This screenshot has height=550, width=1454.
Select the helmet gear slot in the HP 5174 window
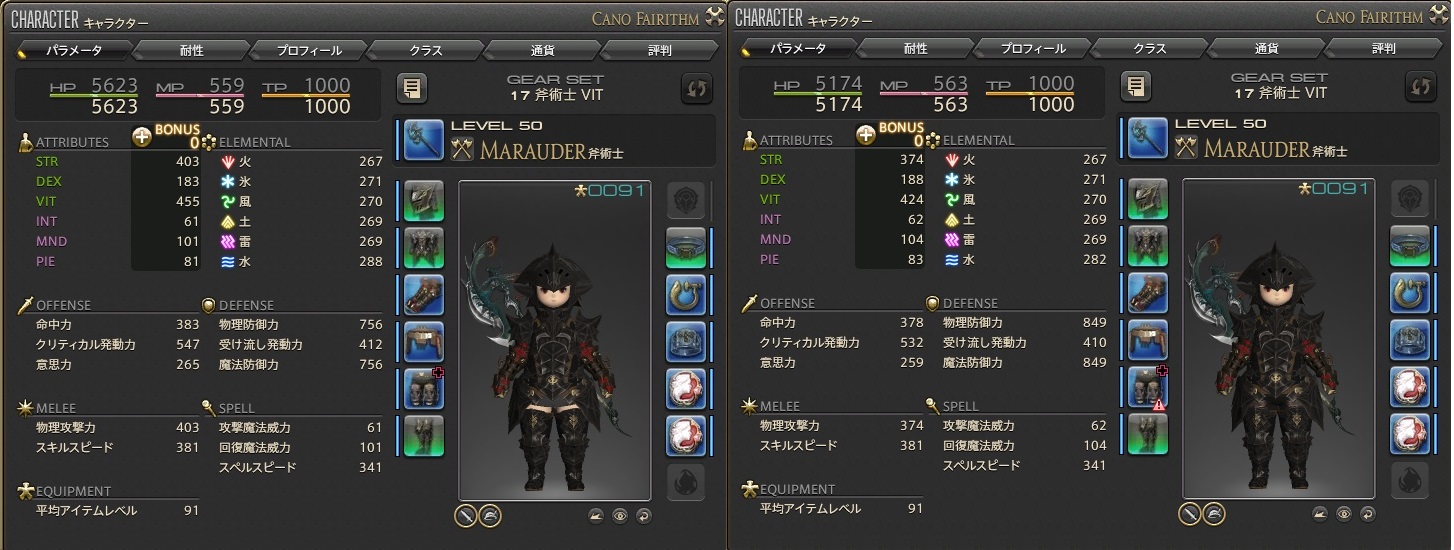(x=1148, y=198)
